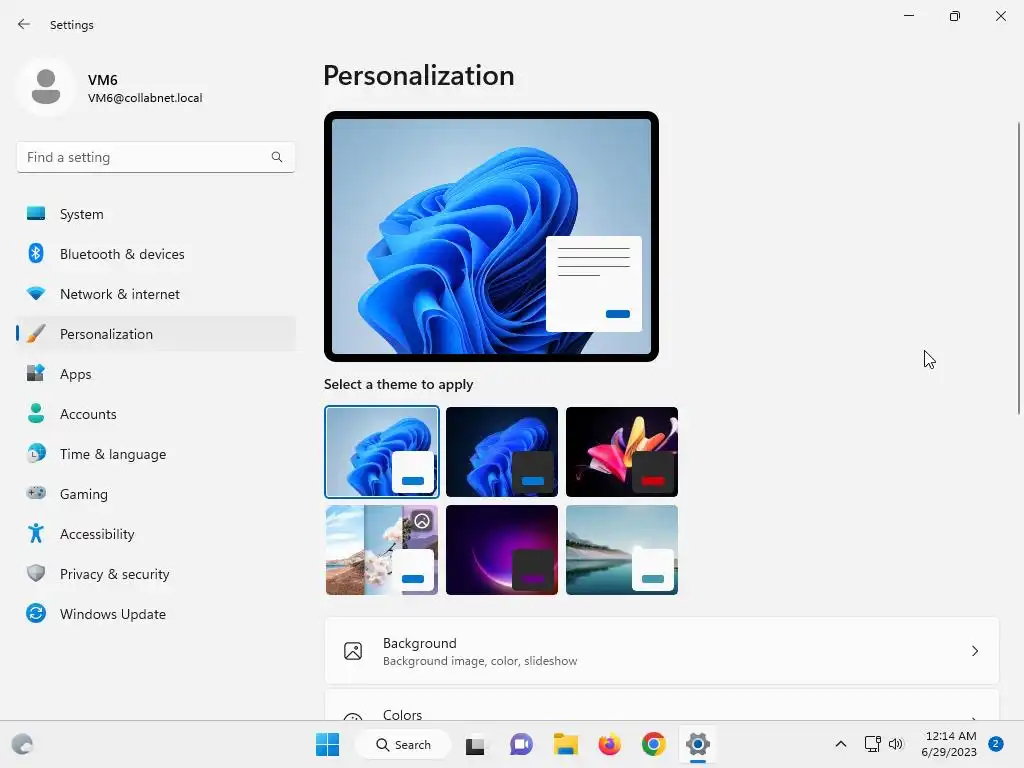
Task: Open the Windows Start menu
Action: 327,744
